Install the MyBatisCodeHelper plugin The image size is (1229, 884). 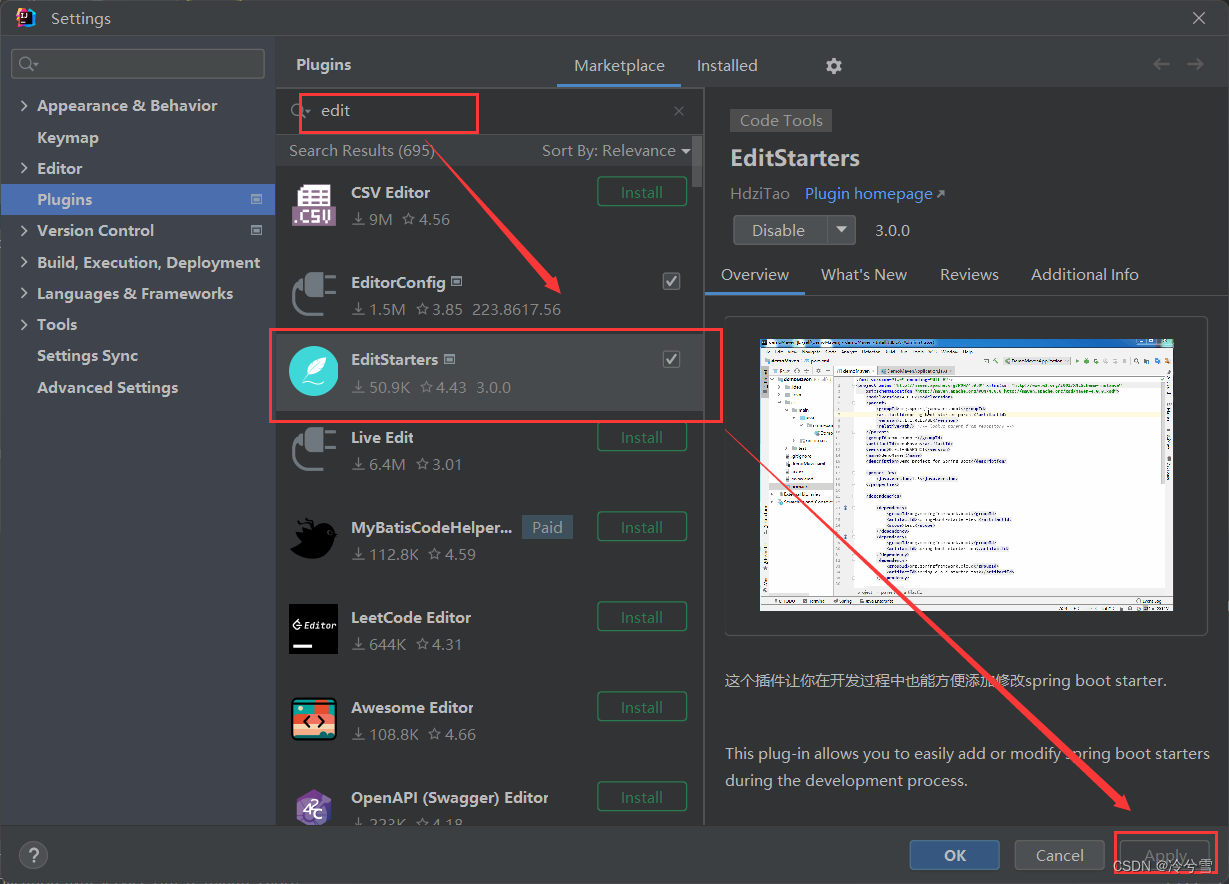642,527
